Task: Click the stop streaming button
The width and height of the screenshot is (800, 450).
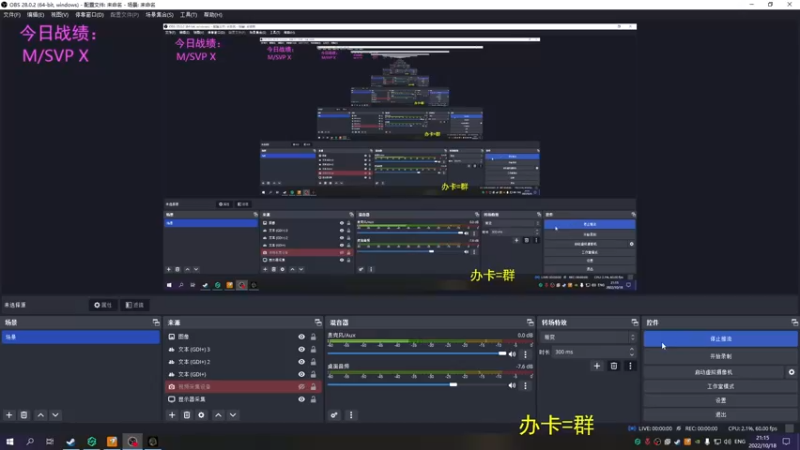Action: [x=720, y=339]
